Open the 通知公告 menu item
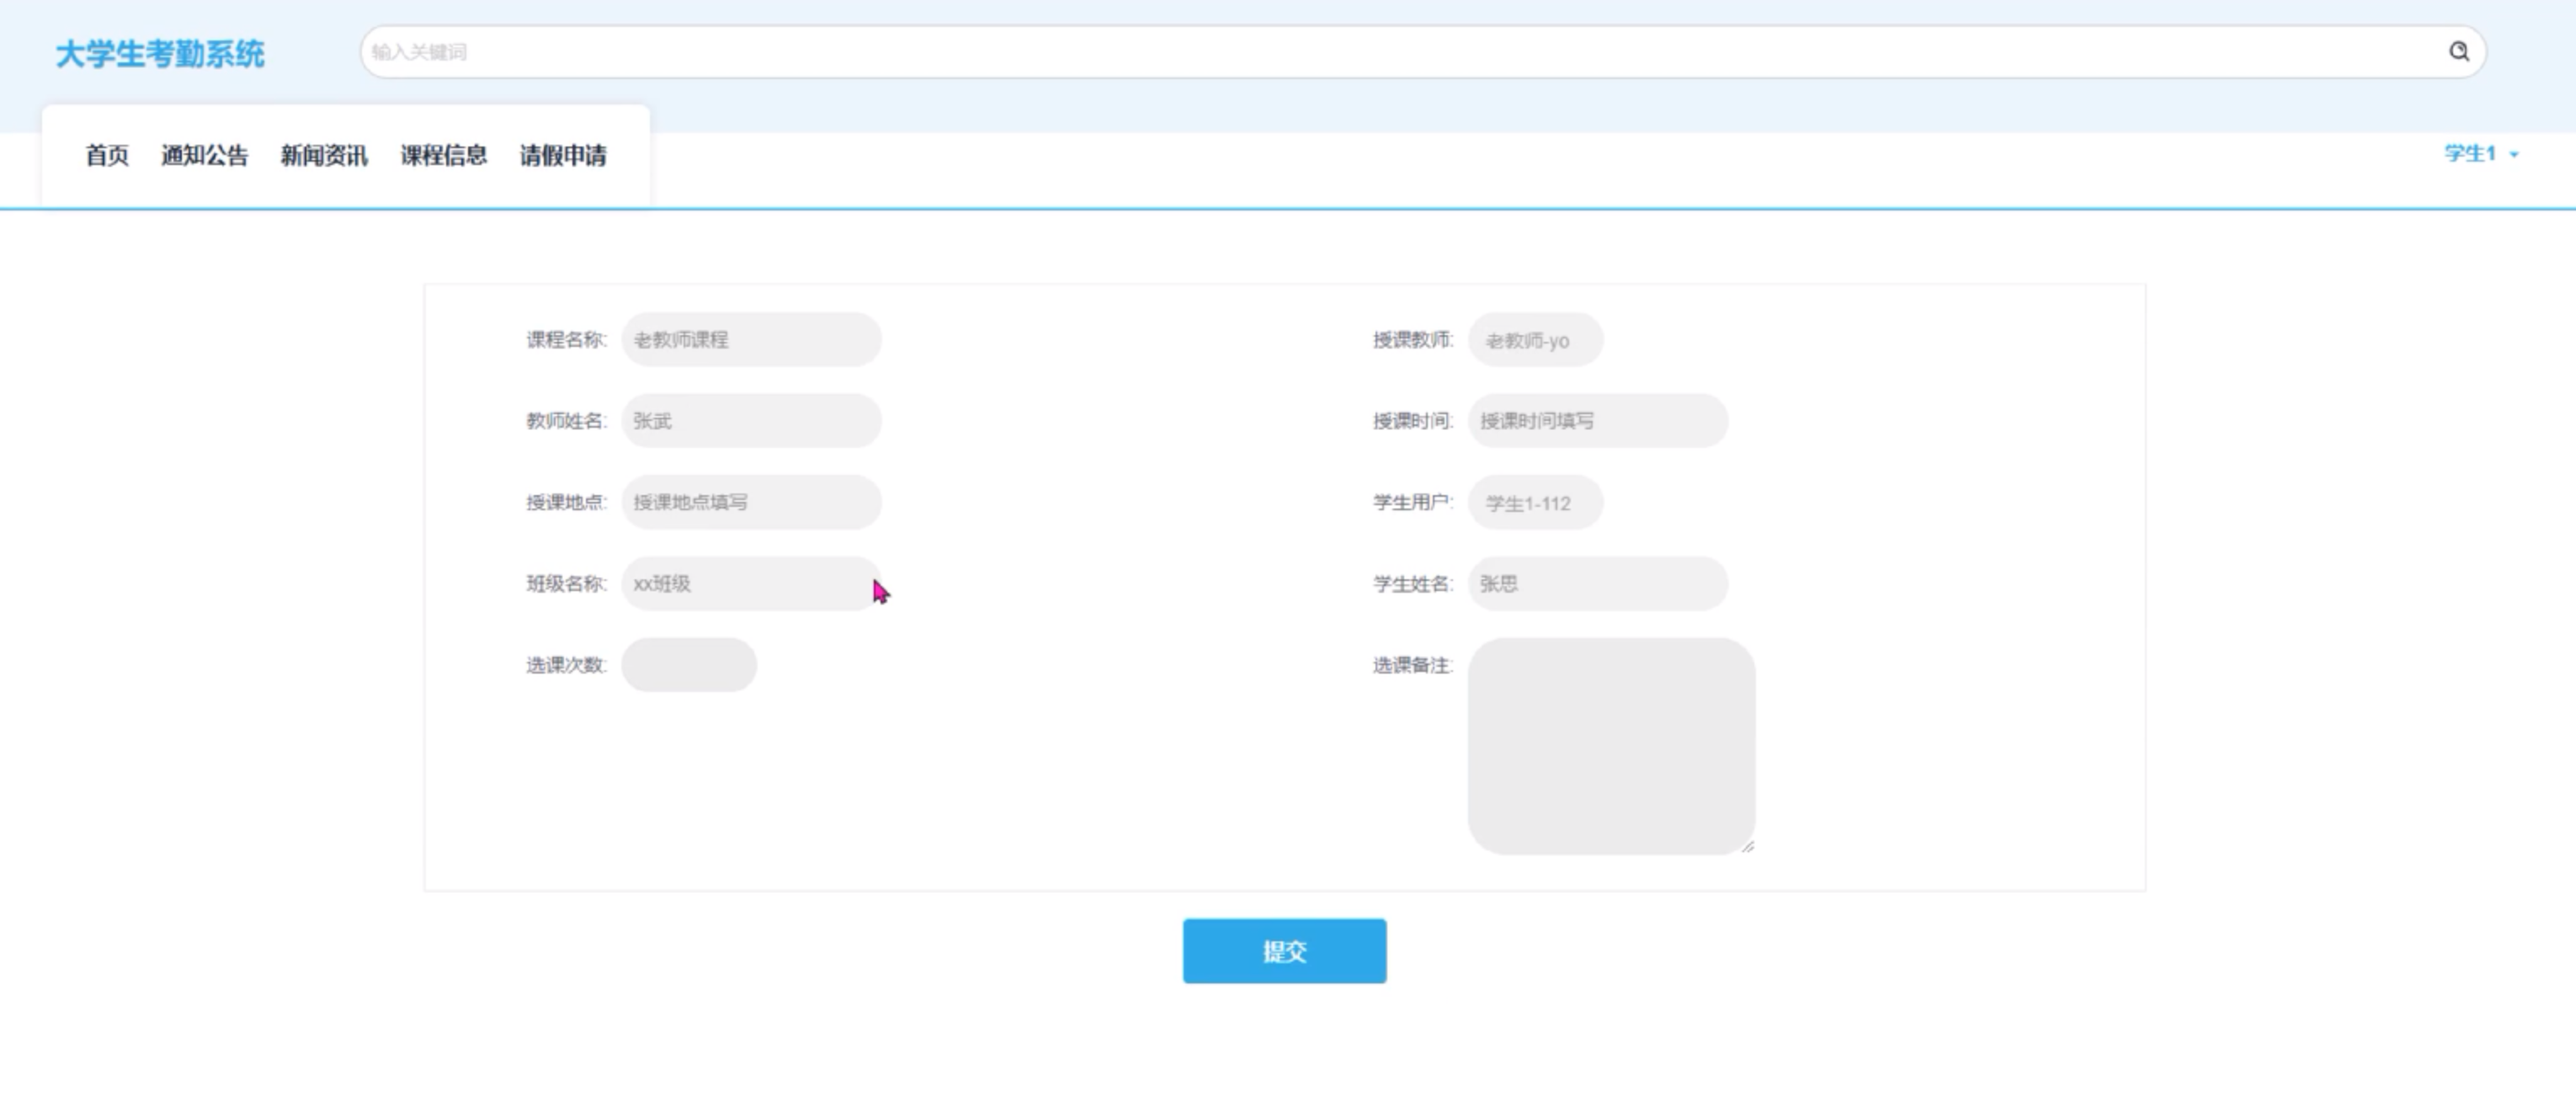The image size is (2576, 1103). (x=204, y=156)
